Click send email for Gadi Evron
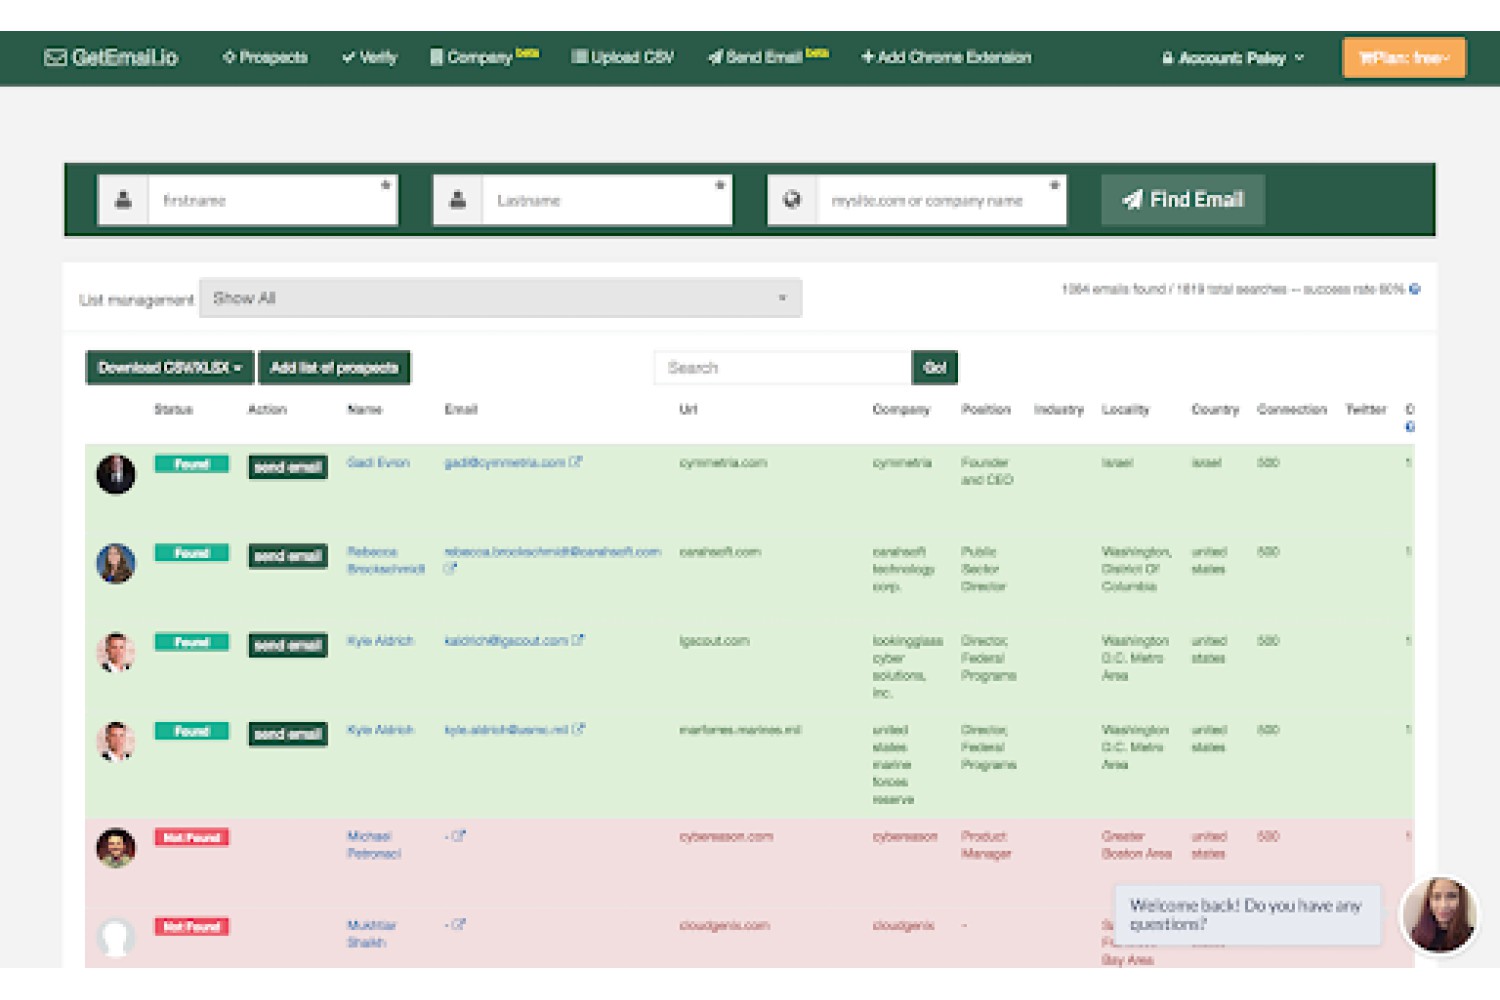 [288, 467]
